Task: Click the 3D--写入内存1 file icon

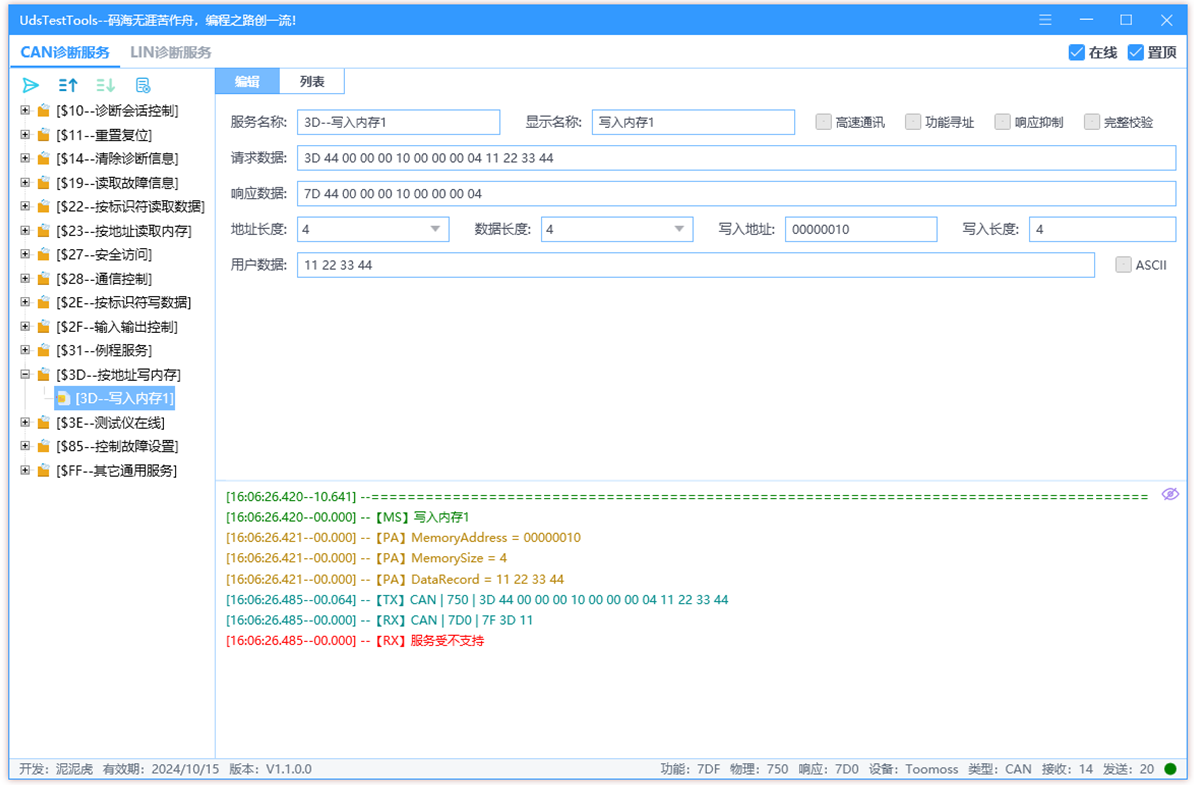Action: 64,398
